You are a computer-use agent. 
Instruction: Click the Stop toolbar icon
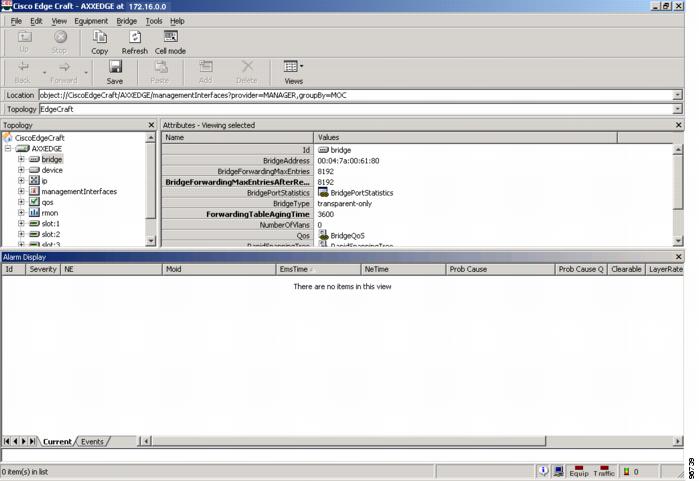60,37
